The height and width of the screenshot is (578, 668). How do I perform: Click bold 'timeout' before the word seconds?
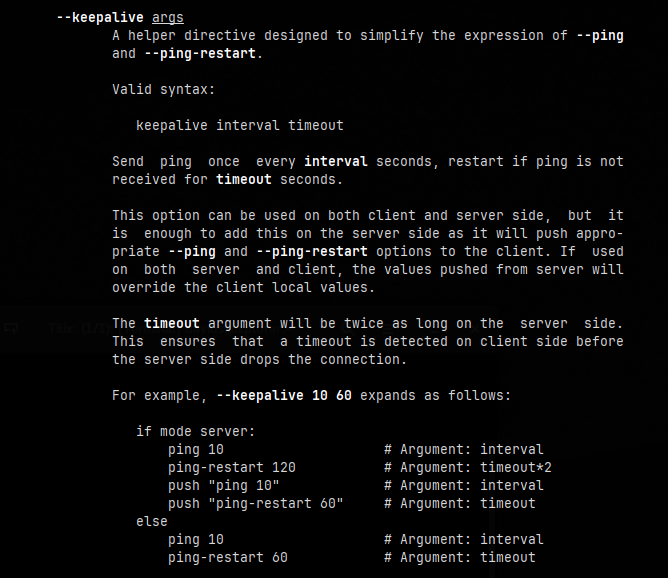243,179
